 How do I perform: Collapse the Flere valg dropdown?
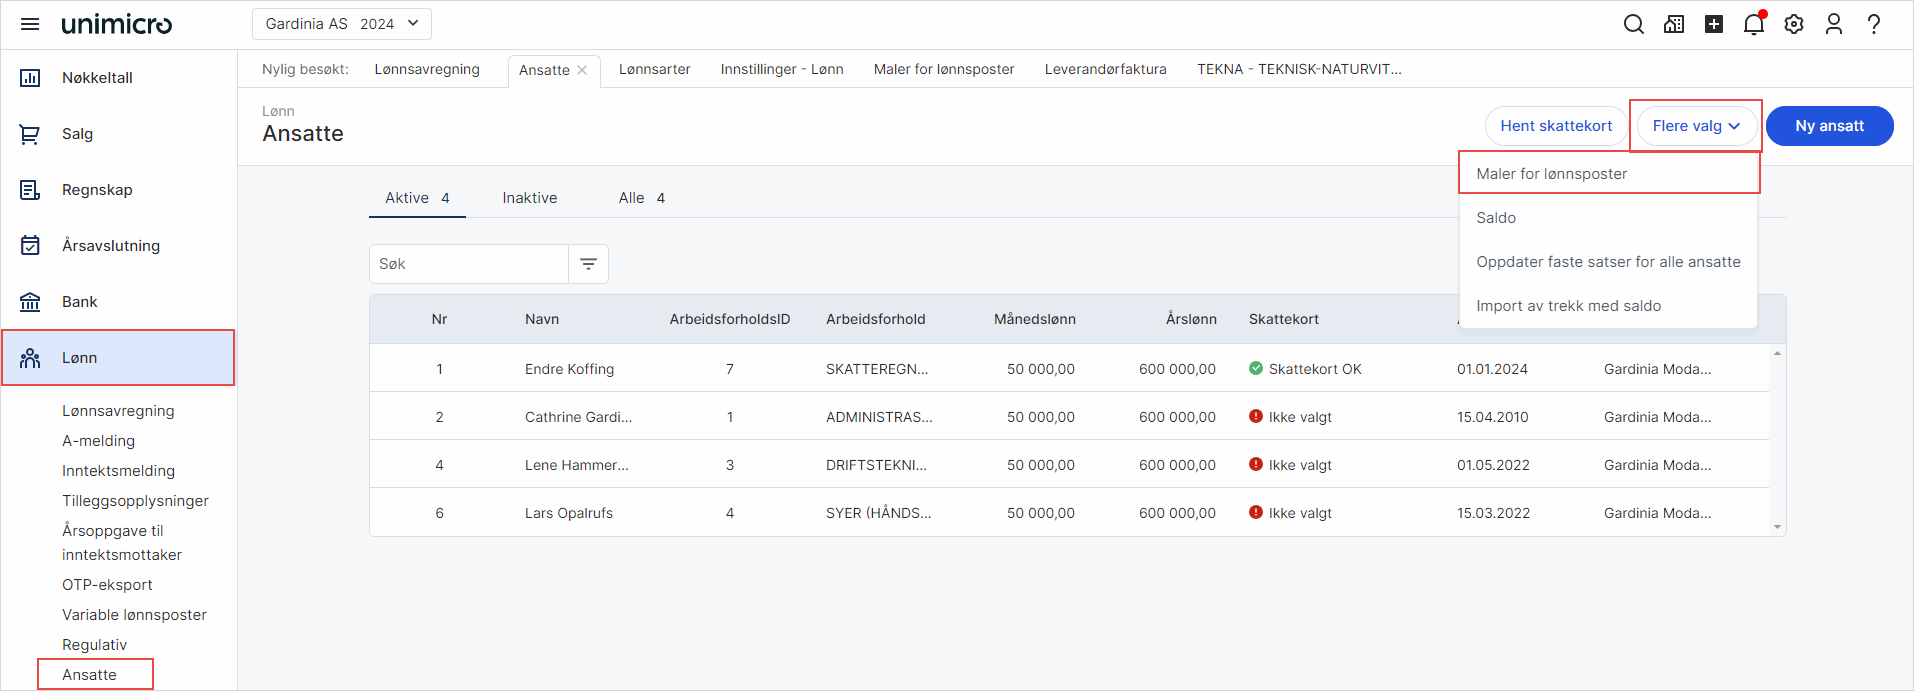(1696, 126)
